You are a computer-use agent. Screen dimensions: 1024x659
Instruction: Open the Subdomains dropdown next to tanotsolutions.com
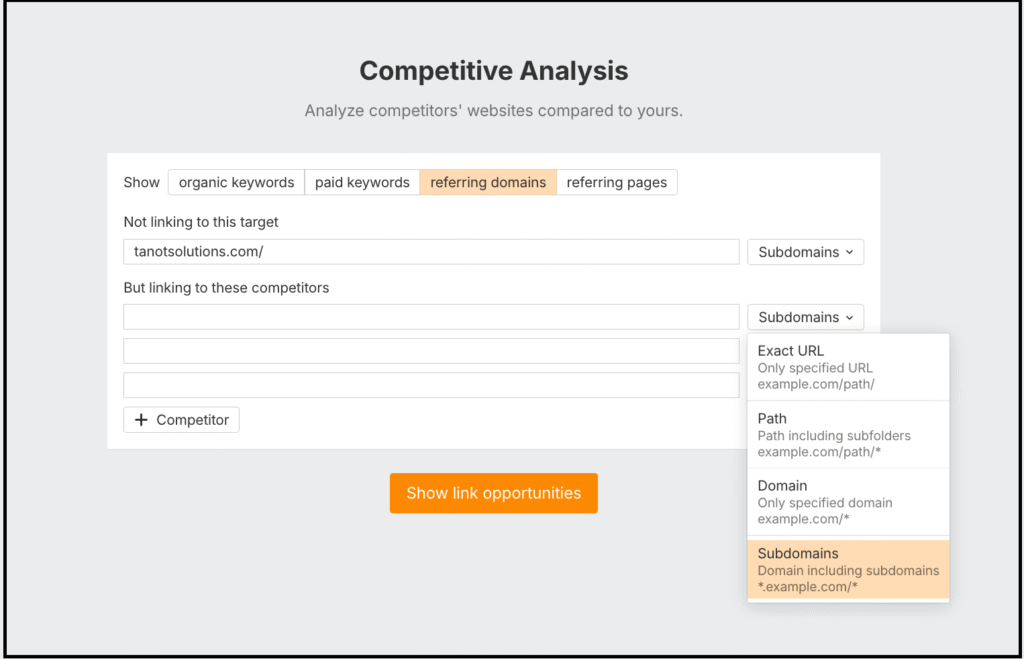[x=805, y=252]
